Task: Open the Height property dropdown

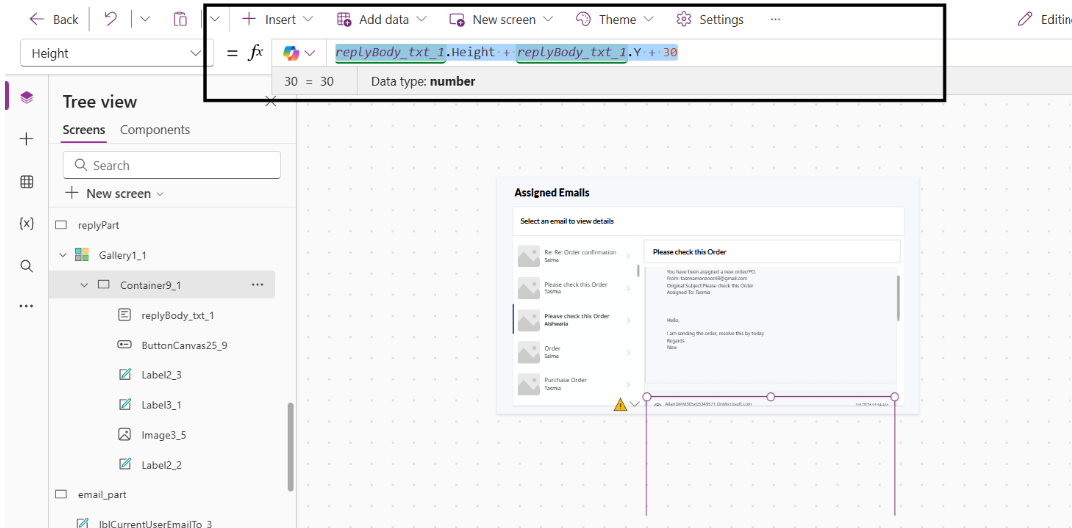Action: point(116,53)
